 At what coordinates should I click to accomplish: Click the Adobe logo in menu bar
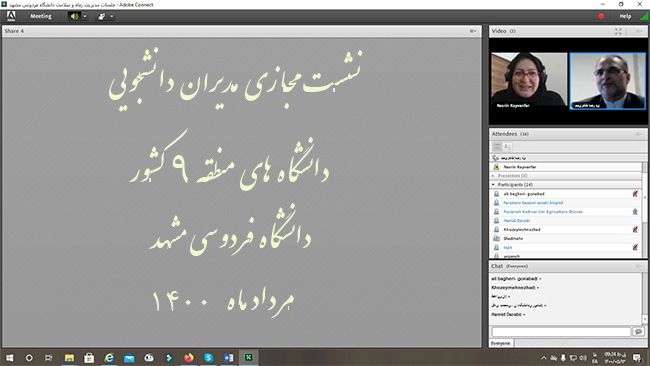11,16
